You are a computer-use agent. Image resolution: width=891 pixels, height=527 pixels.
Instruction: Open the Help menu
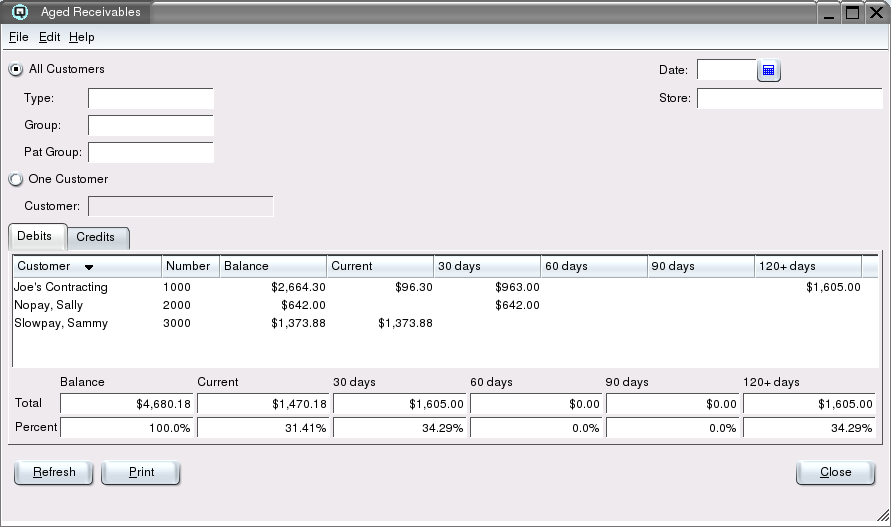tap(82, 37)
